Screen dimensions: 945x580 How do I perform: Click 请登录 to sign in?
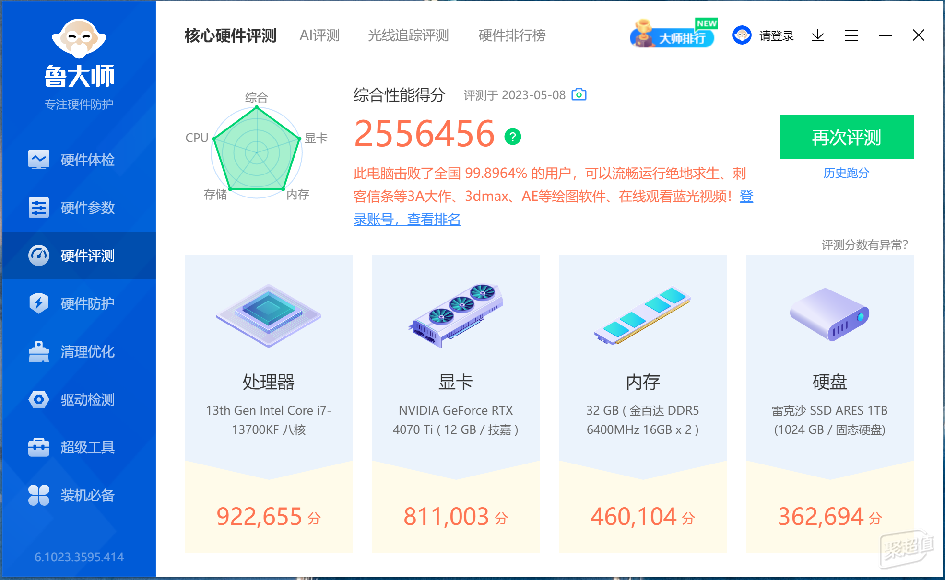(x=763, y=36)
